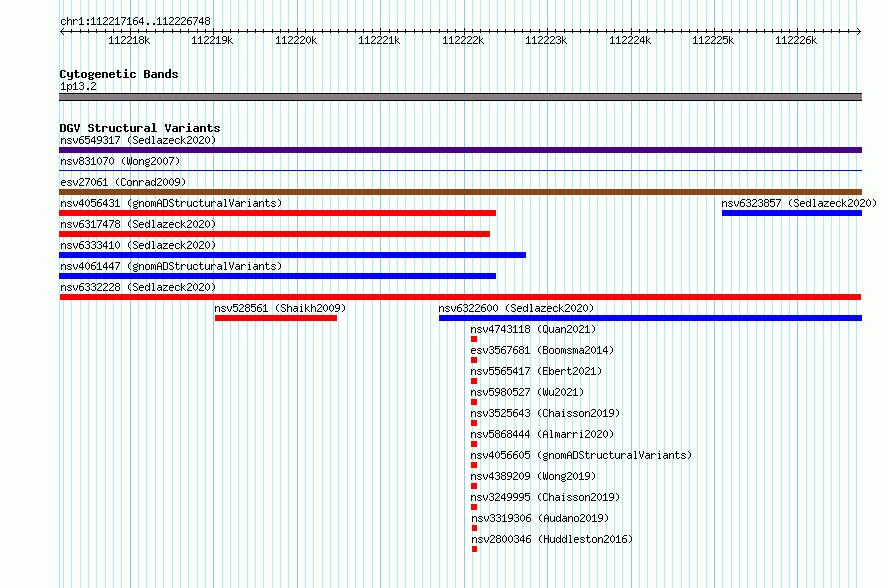Screen dimensions: 890x588
Task: Click the 112223k ruler position
Action: click(546, 40)
